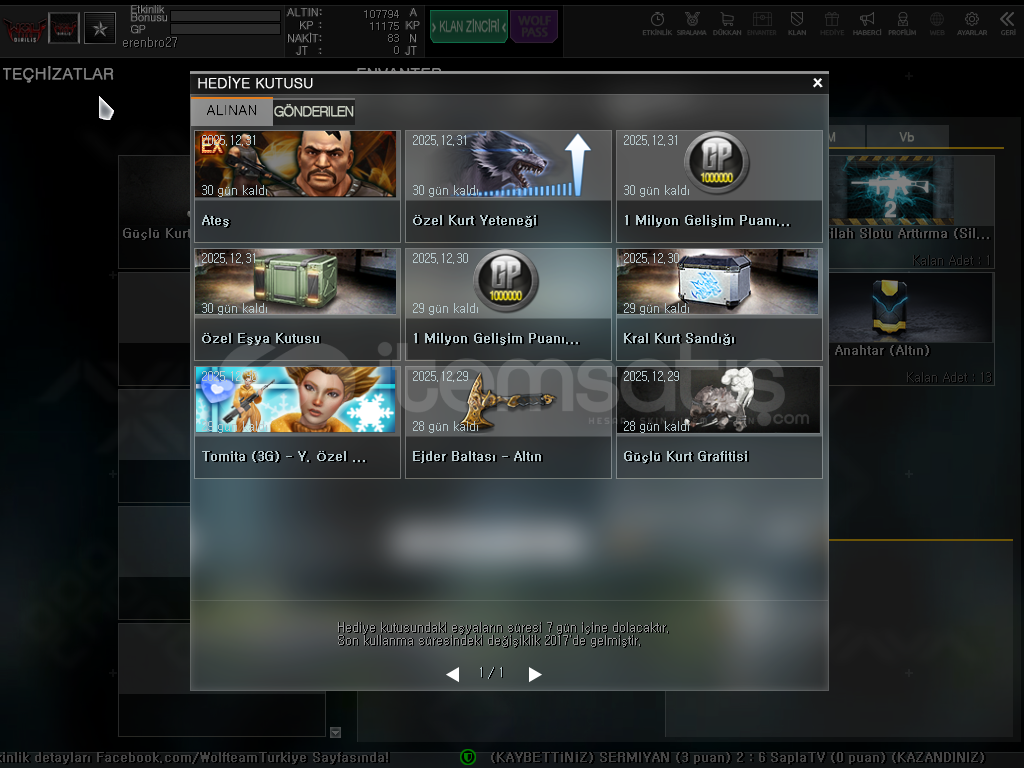Click the erenbro27 username
Image resolution: width=1024 pixels, height=768 pixels.
[x=150, y=43]
